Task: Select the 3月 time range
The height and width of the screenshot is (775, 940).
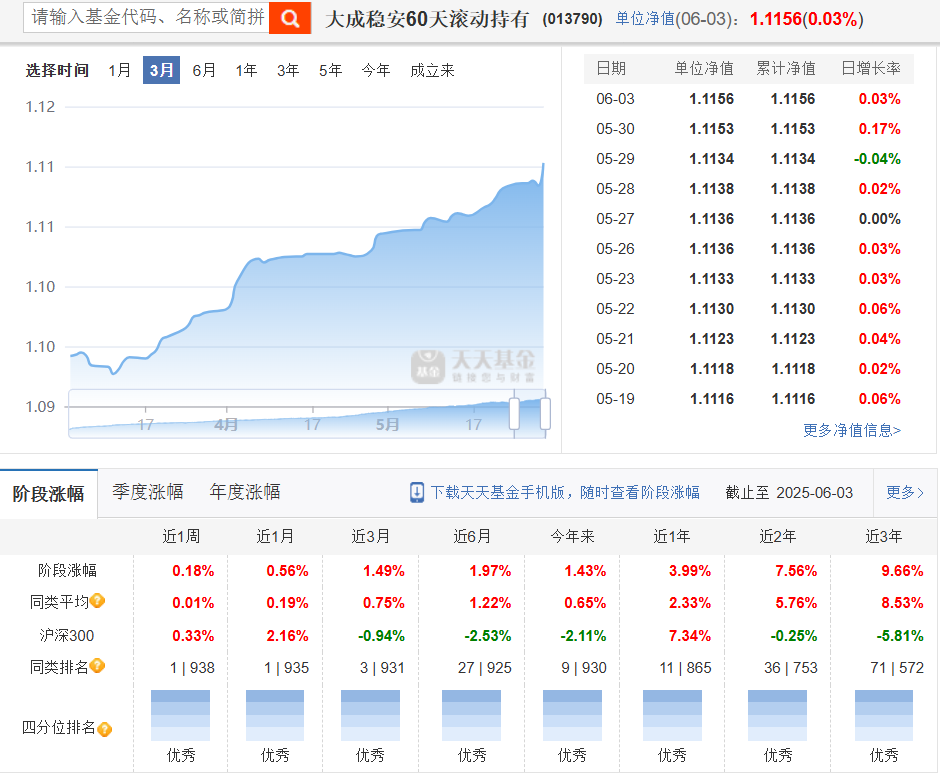Action: point(161,70)
